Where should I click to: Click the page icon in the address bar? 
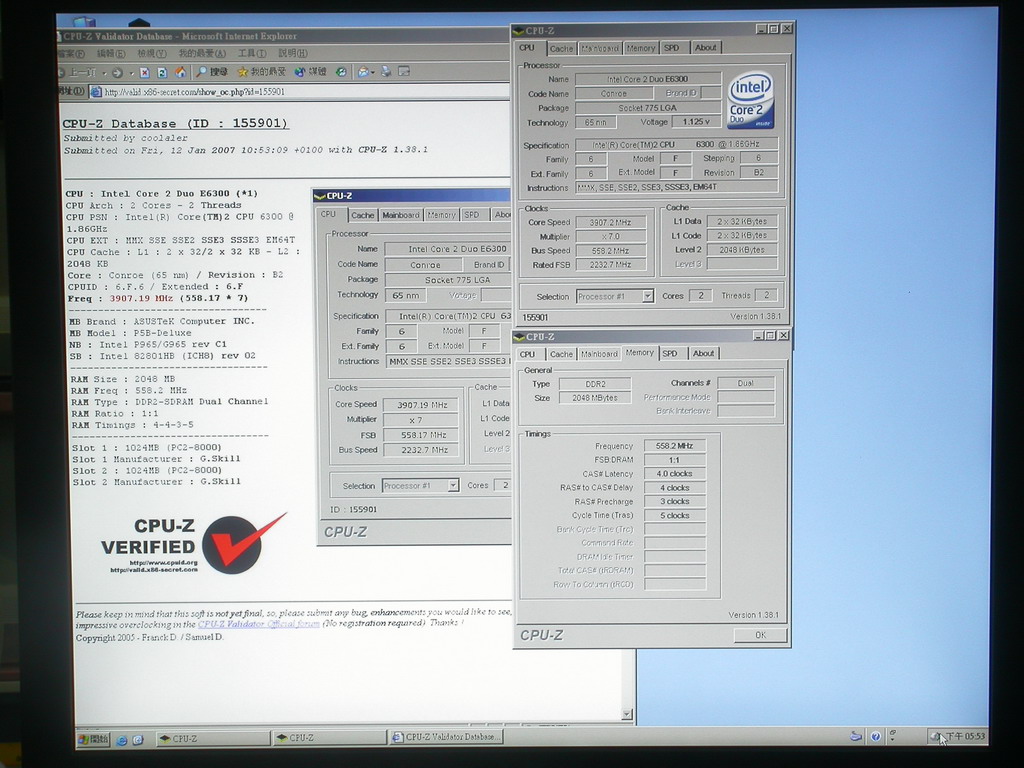96,92
